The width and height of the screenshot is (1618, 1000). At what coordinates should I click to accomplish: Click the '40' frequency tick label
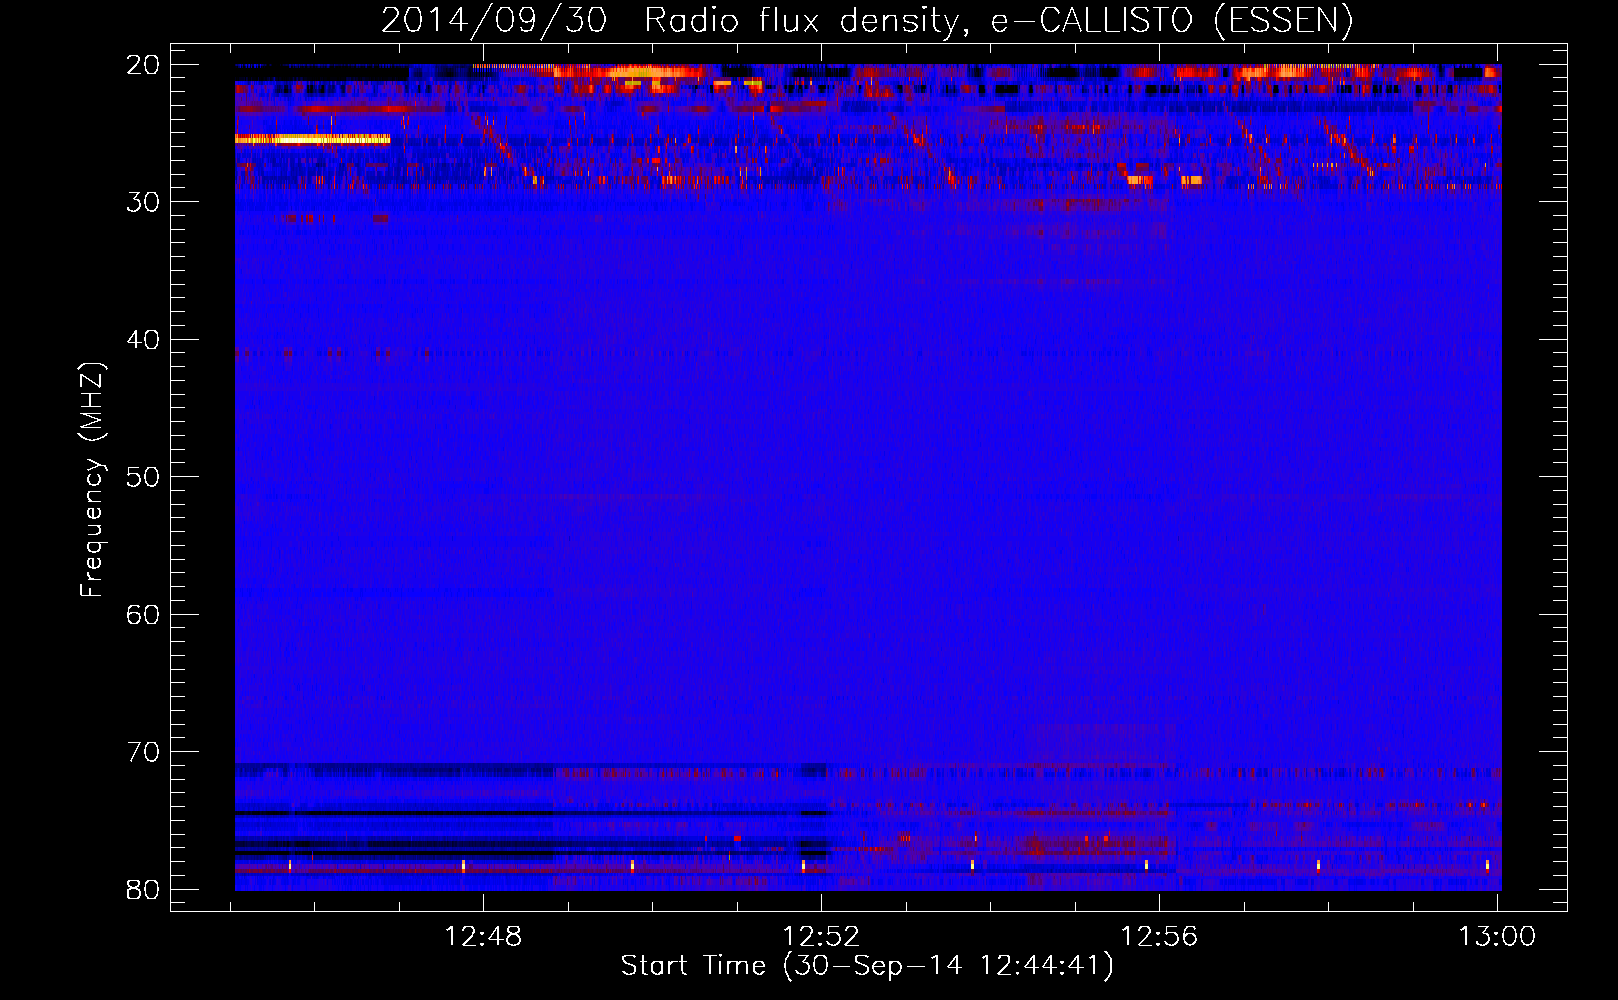click(144, 340)
